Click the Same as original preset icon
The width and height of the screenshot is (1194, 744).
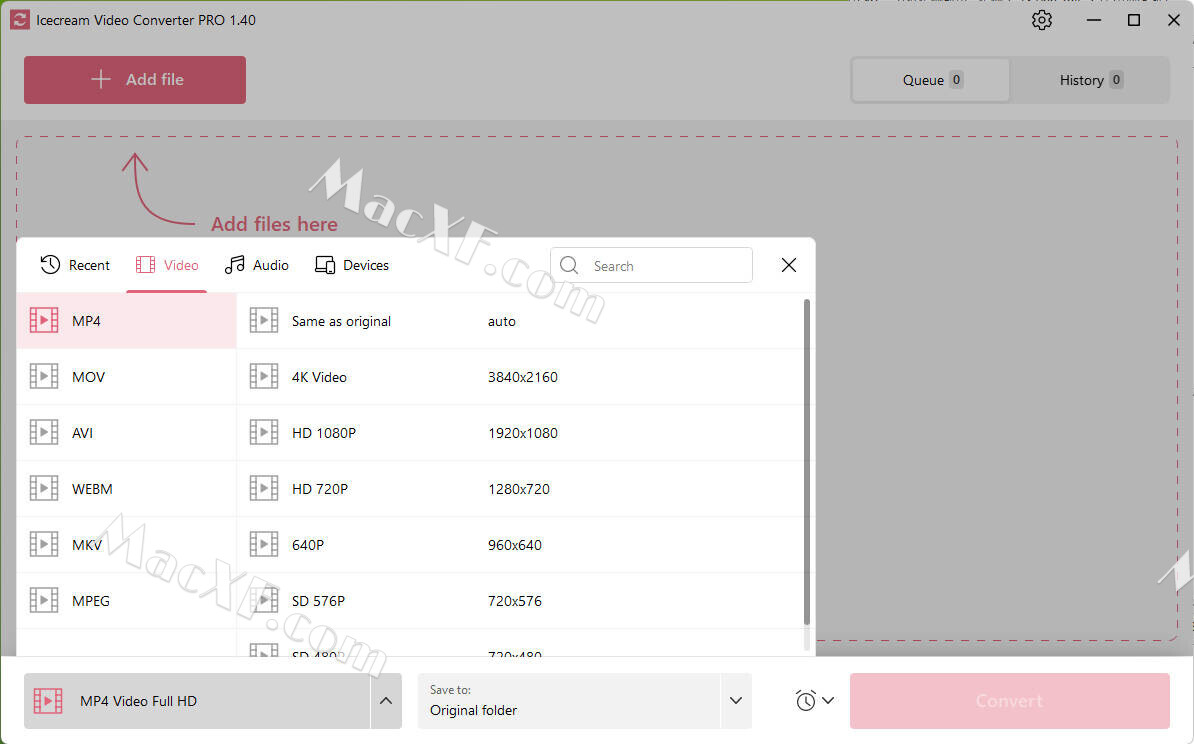(264, 321)
